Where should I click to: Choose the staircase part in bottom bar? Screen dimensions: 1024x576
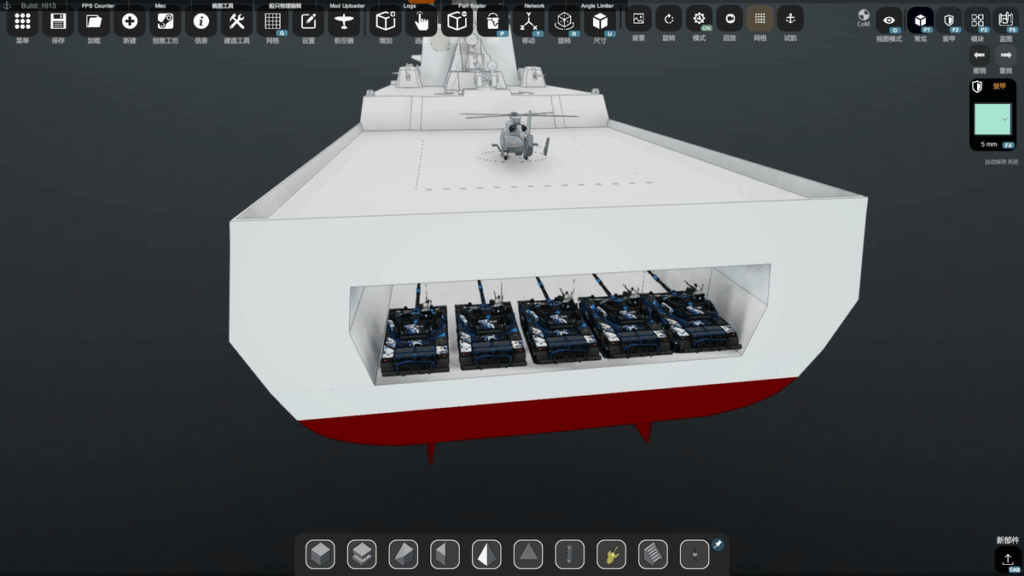tap(652, 553)
